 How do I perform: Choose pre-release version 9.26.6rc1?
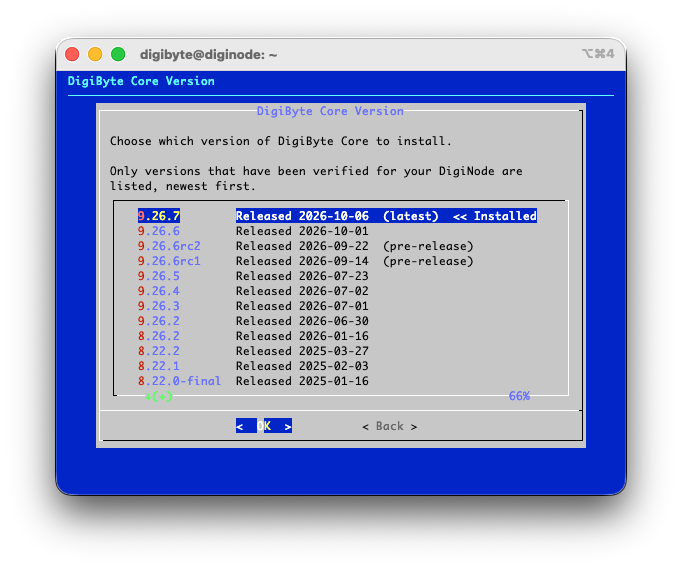(x=305, y=261)
